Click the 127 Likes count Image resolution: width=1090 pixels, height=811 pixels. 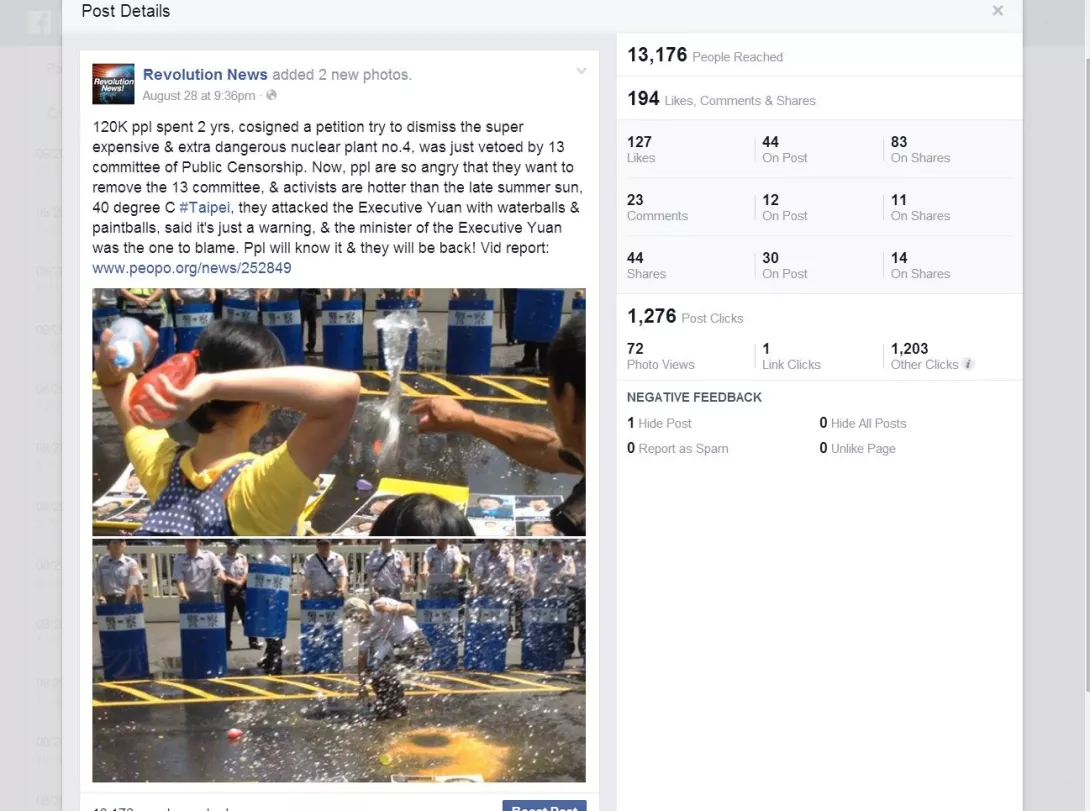click(641, 149)
